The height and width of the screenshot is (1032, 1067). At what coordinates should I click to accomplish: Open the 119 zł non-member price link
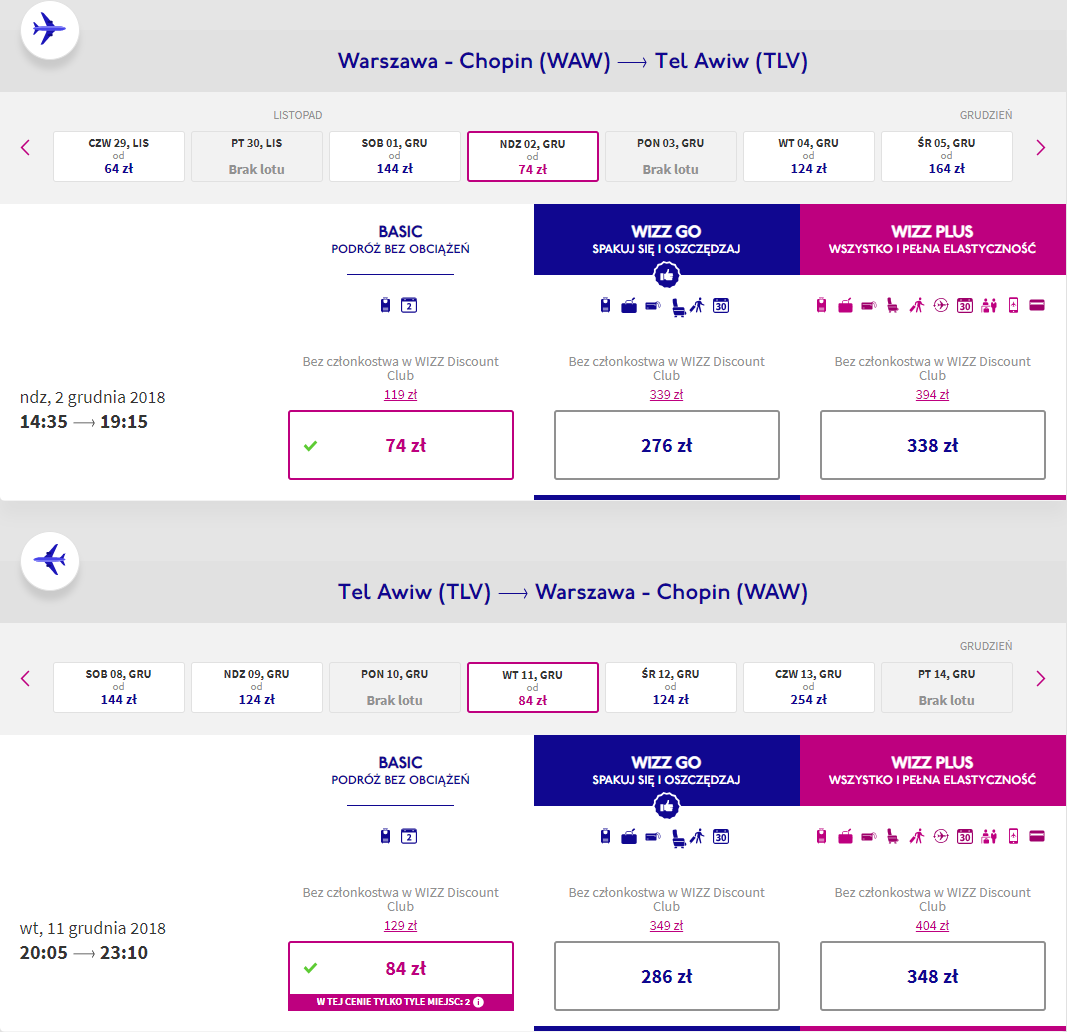coord(400,395)
